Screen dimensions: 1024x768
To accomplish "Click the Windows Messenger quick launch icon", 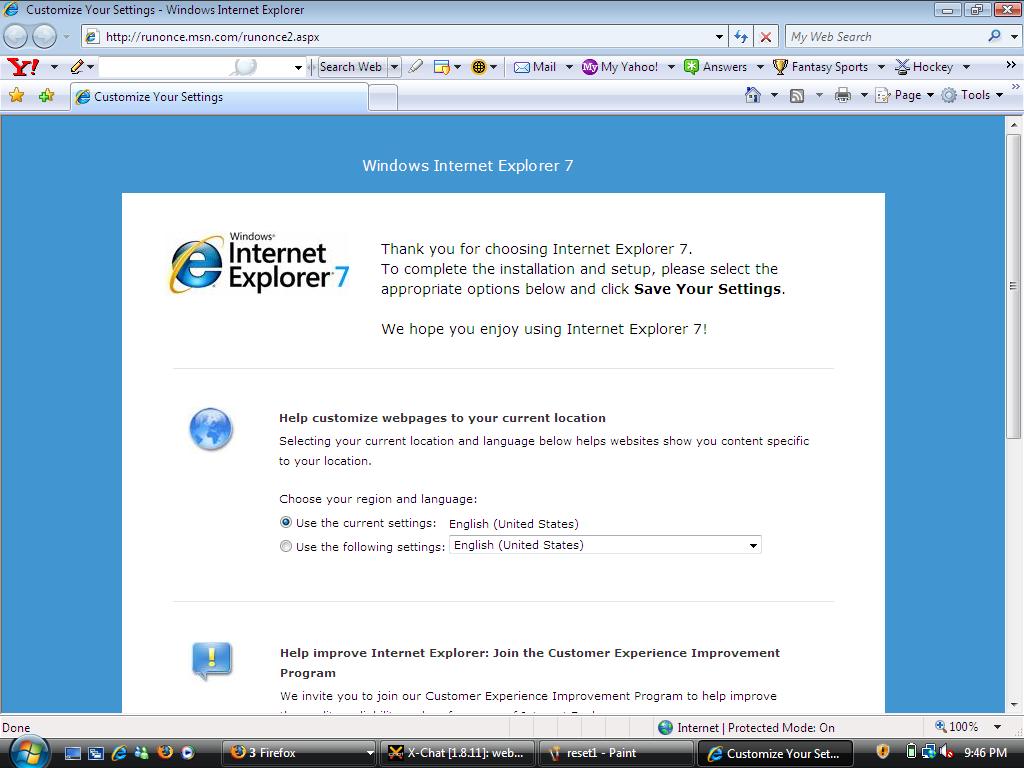I will tap(142, 753).
